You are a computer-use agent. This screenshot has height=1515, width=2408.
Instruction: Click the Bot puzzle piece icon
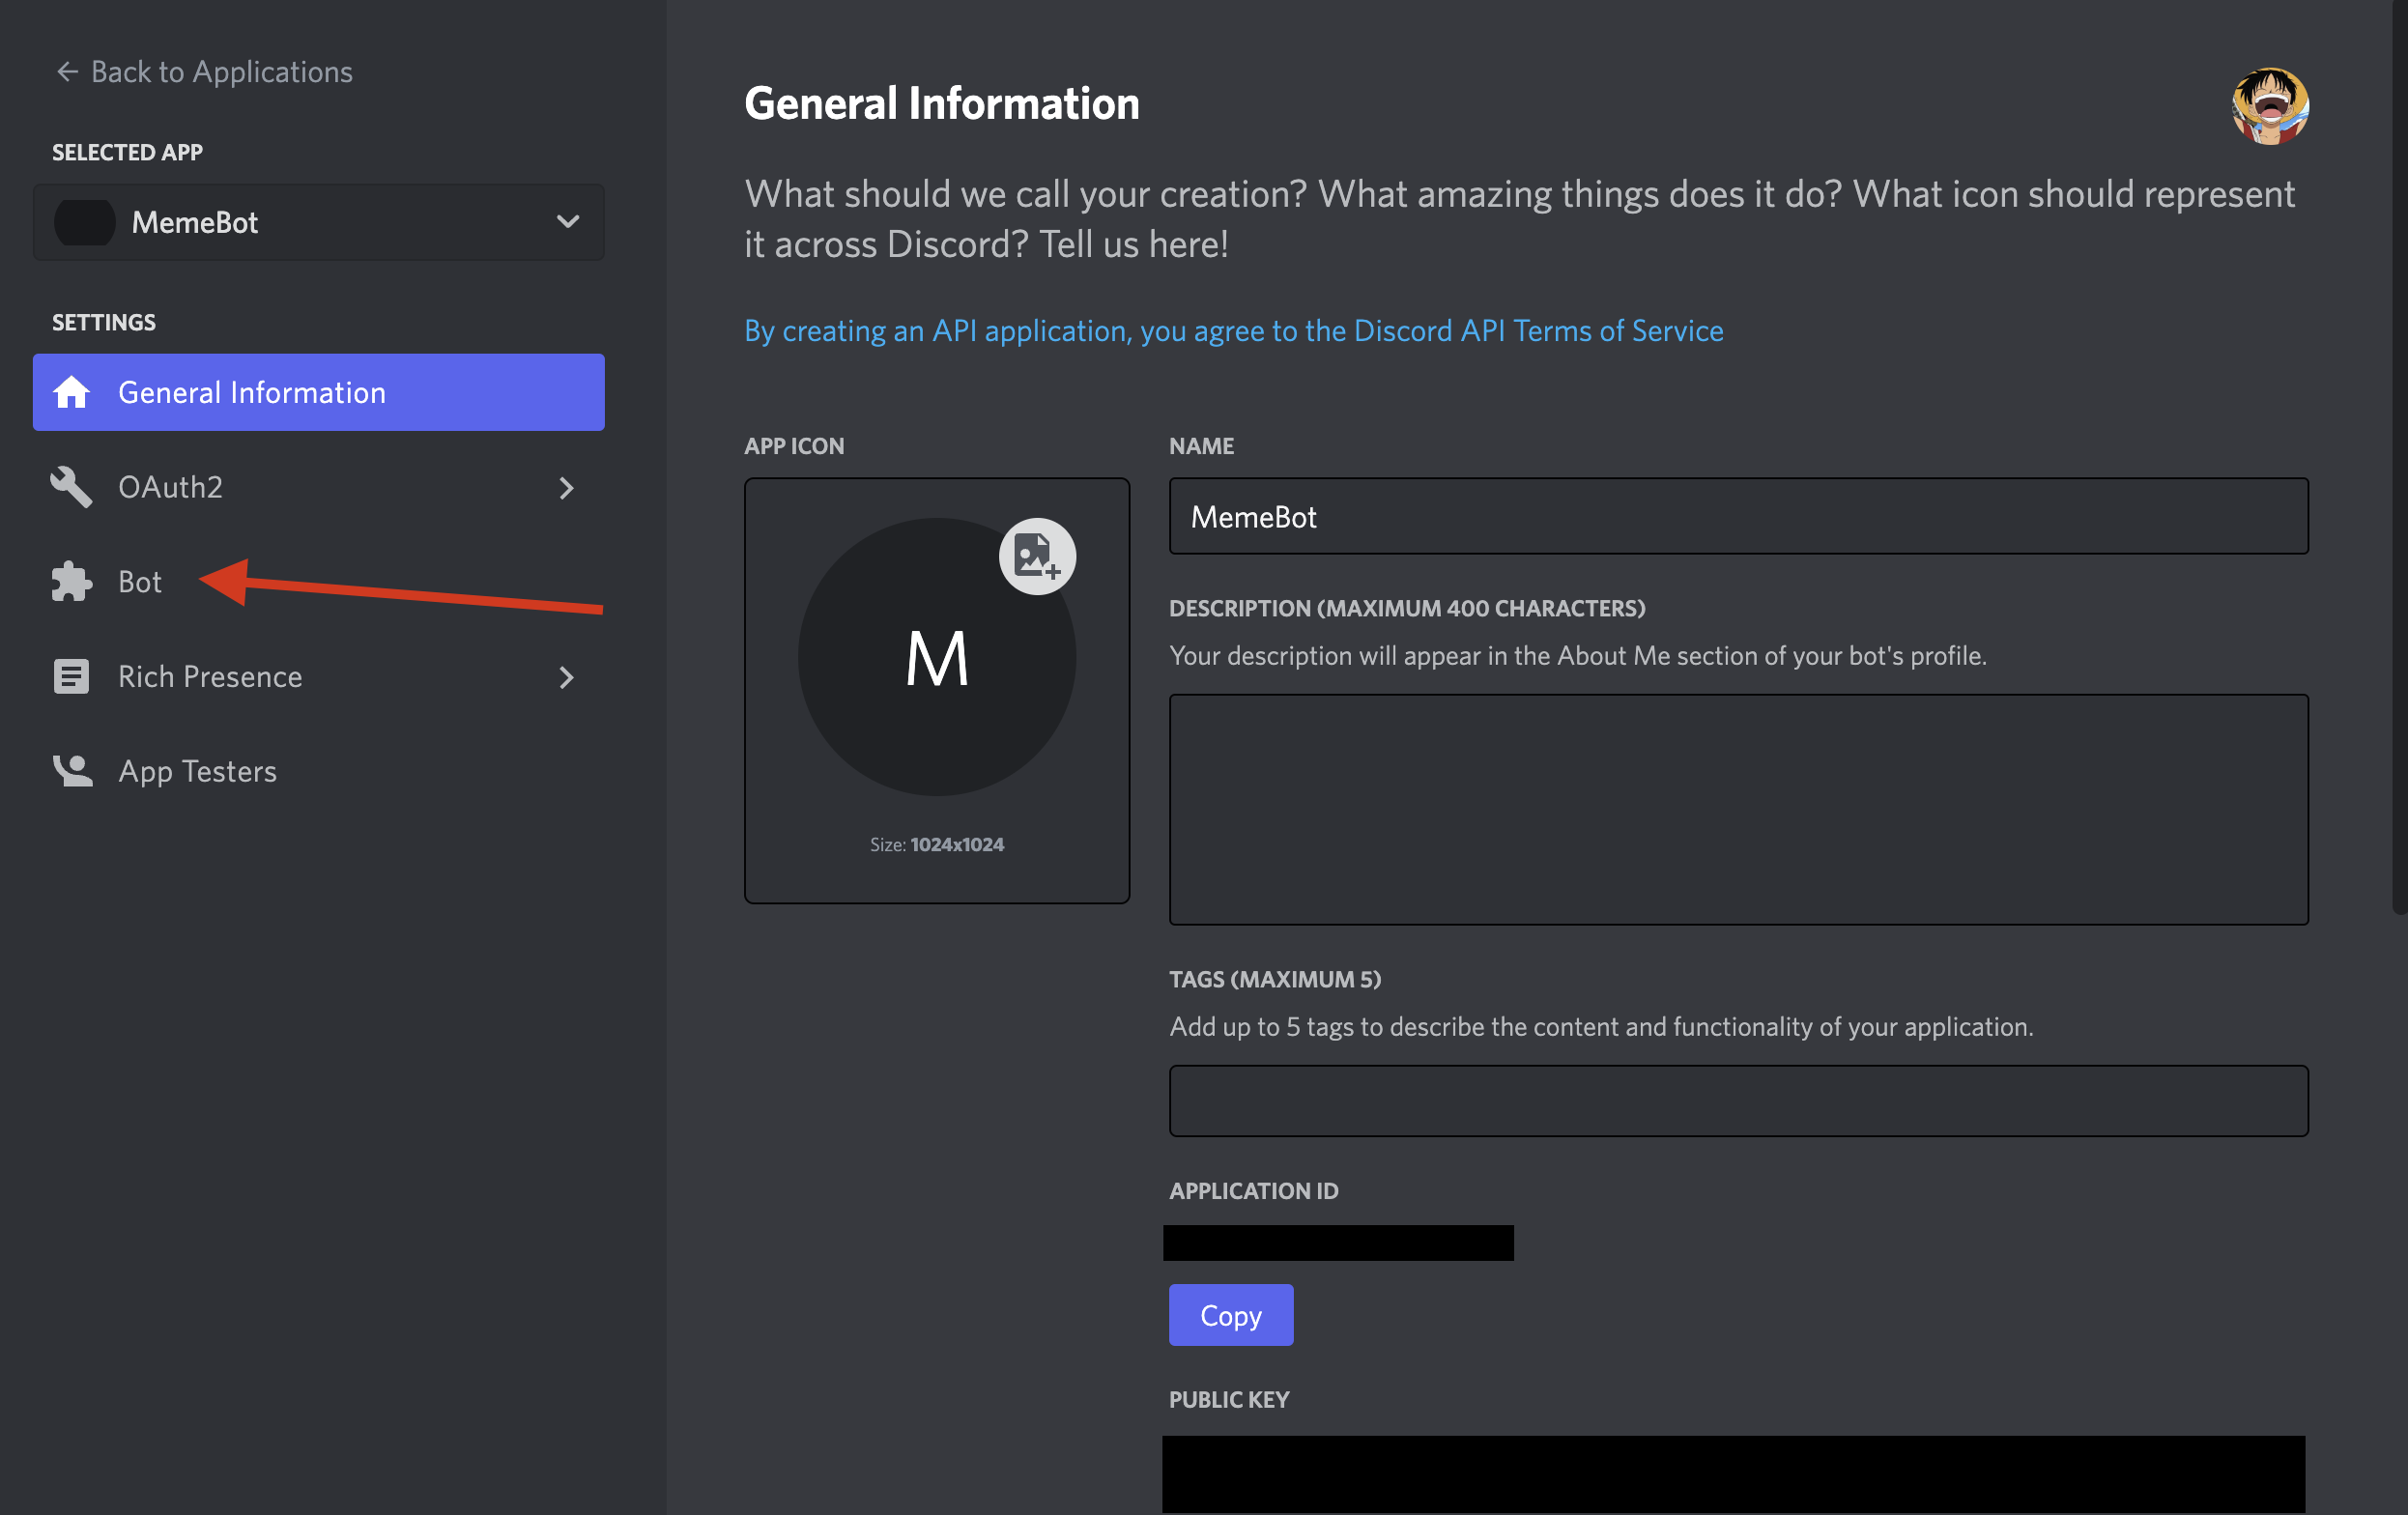point(71,582)
